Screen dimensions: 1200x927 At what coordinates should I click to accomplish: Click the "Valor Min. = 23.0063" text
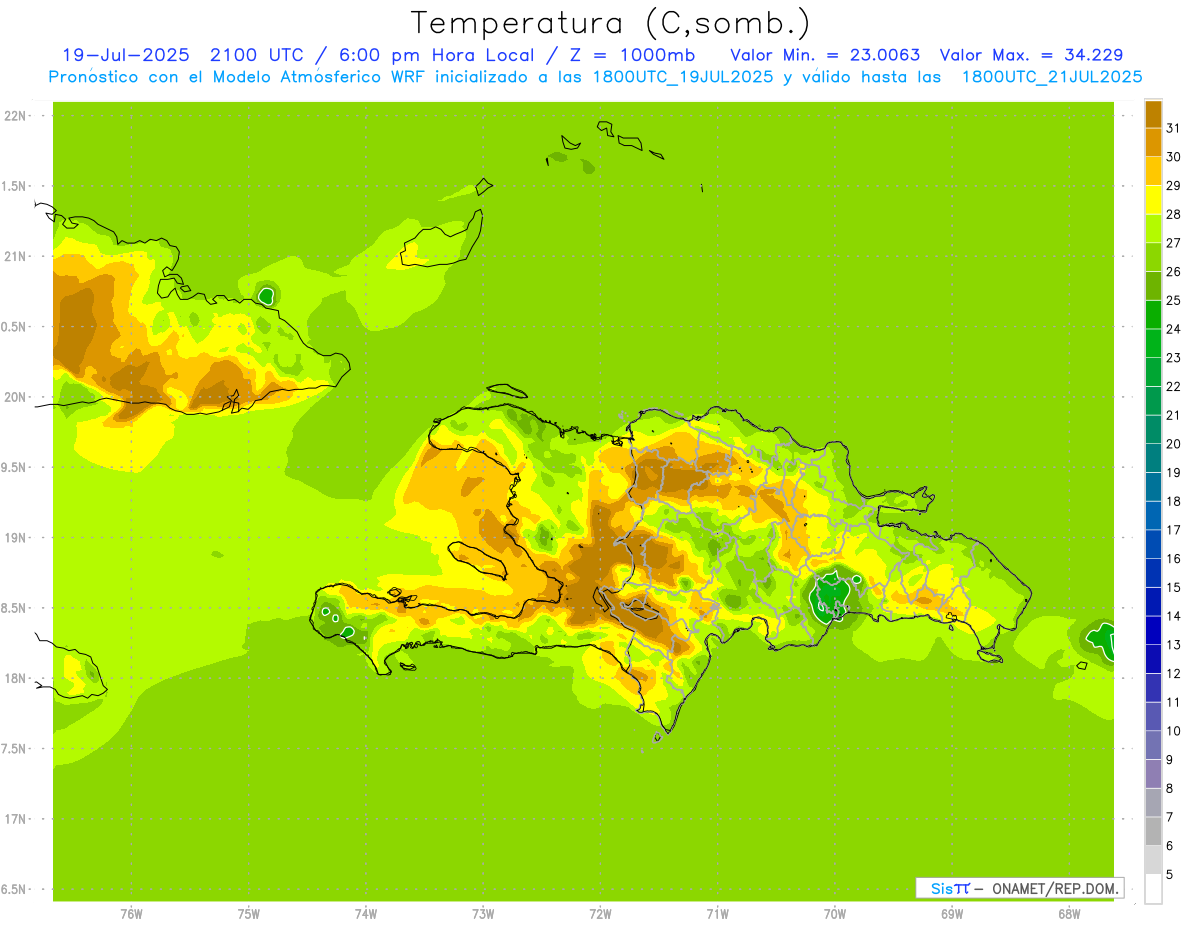(x=825, y=55)
